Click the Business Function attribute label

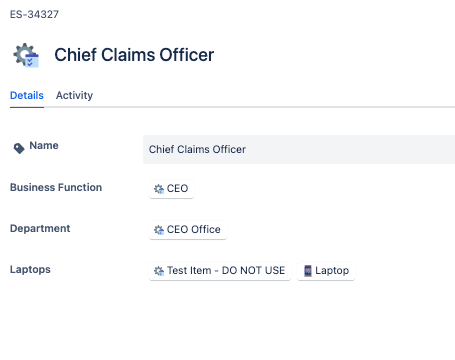(56, 187)
